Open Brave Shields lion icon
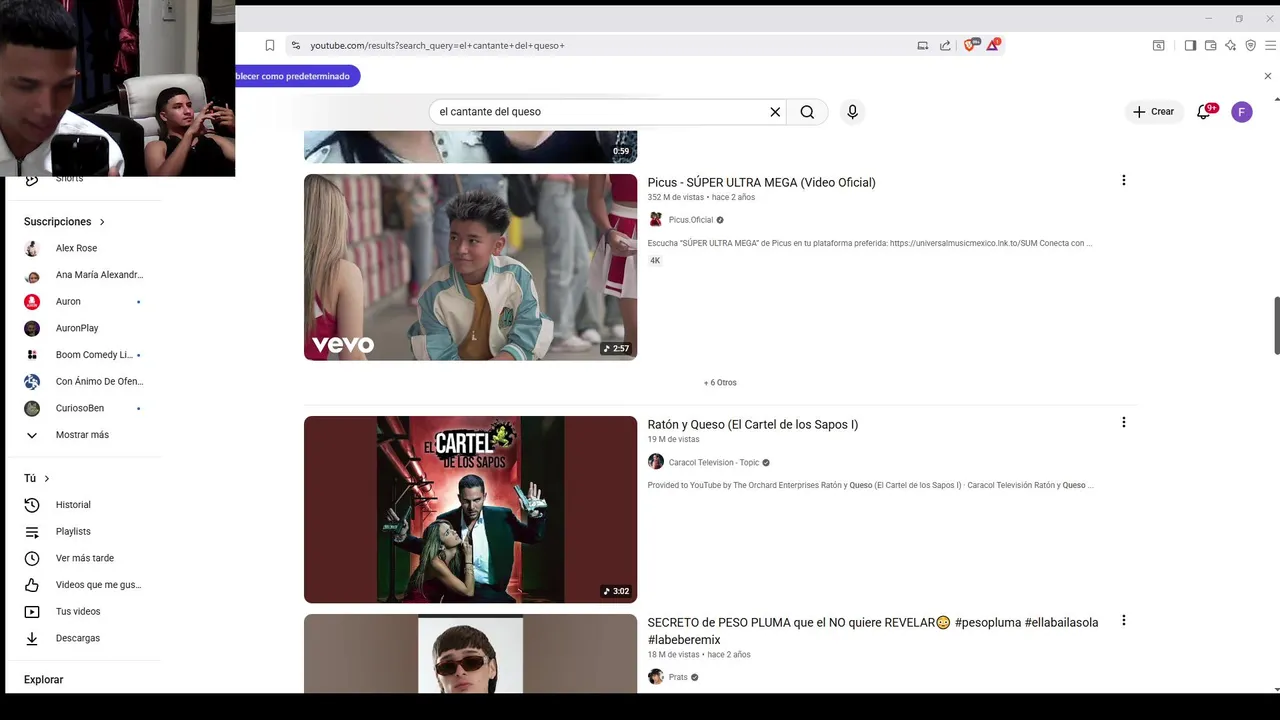This screenshot has height=720, width=1280. click(x=970, y=45)
